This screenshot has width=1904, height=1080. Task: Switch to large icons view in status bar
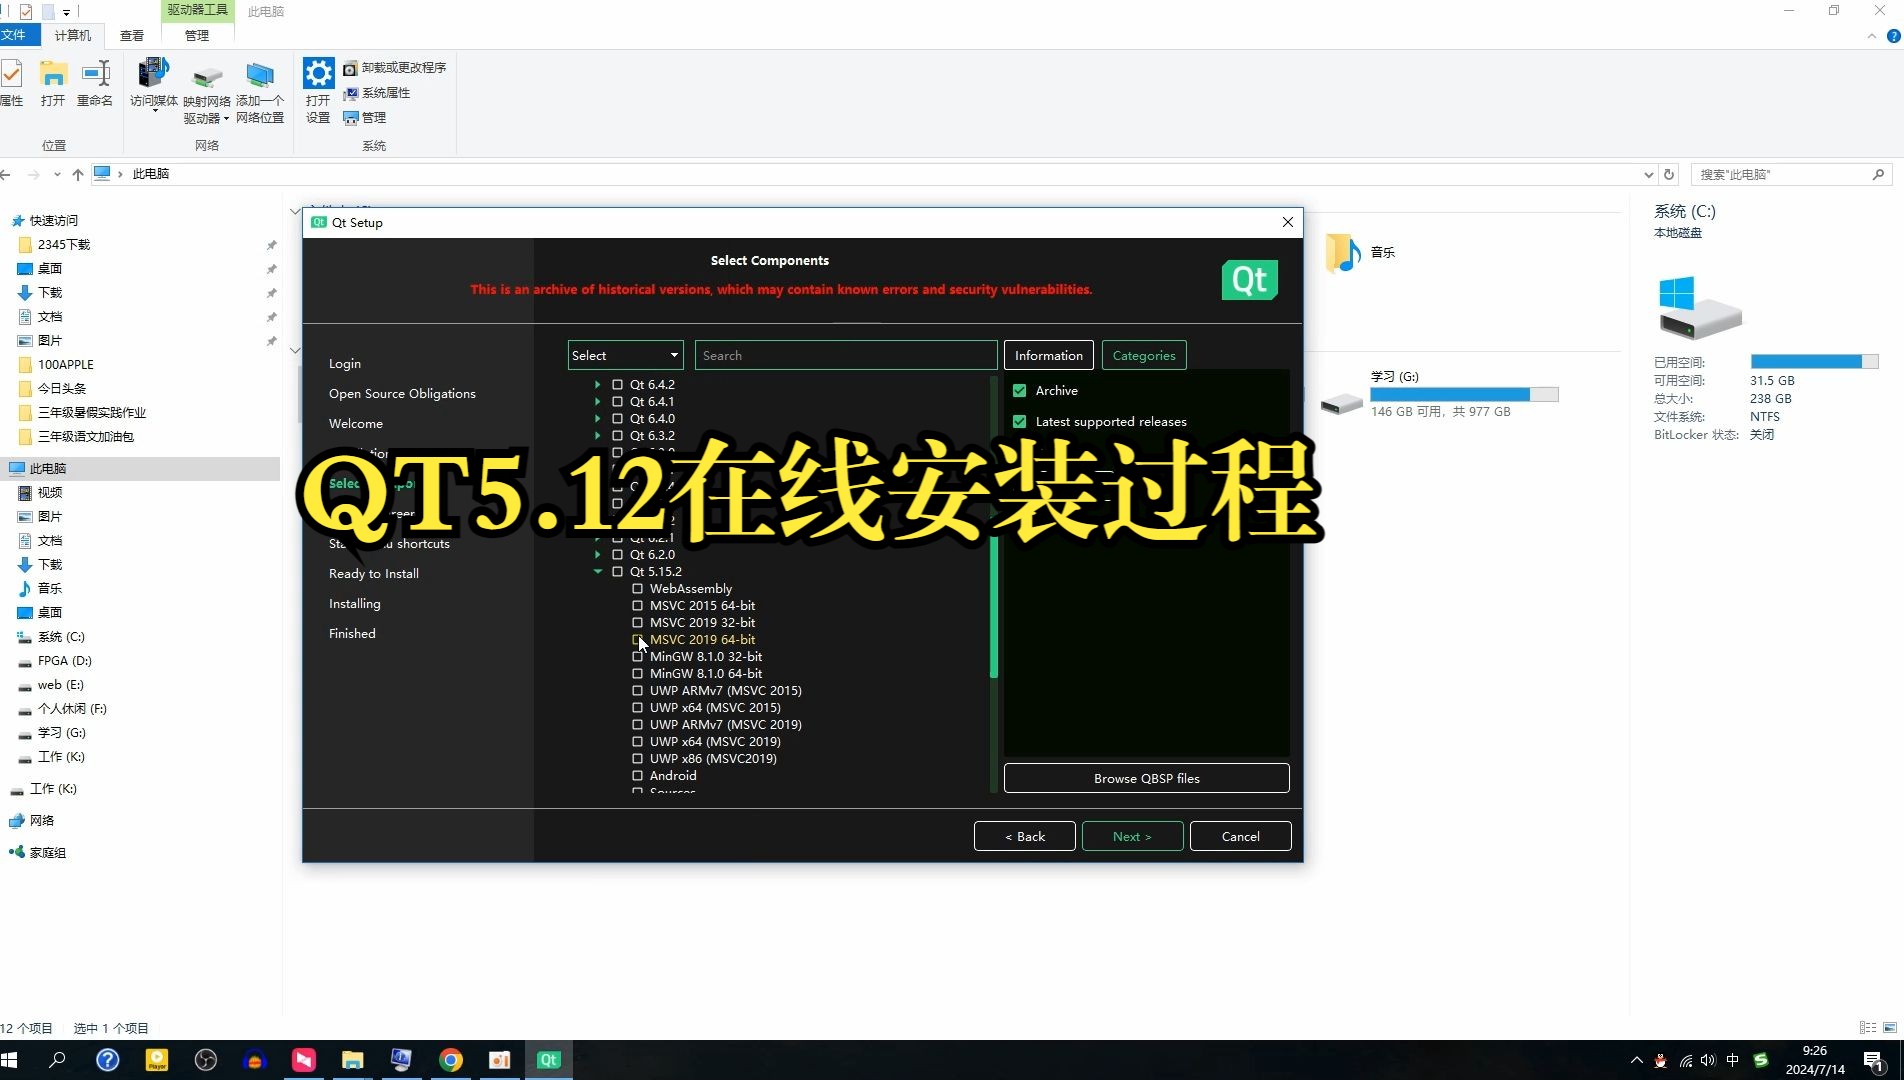click(x=1890, y=1028)
